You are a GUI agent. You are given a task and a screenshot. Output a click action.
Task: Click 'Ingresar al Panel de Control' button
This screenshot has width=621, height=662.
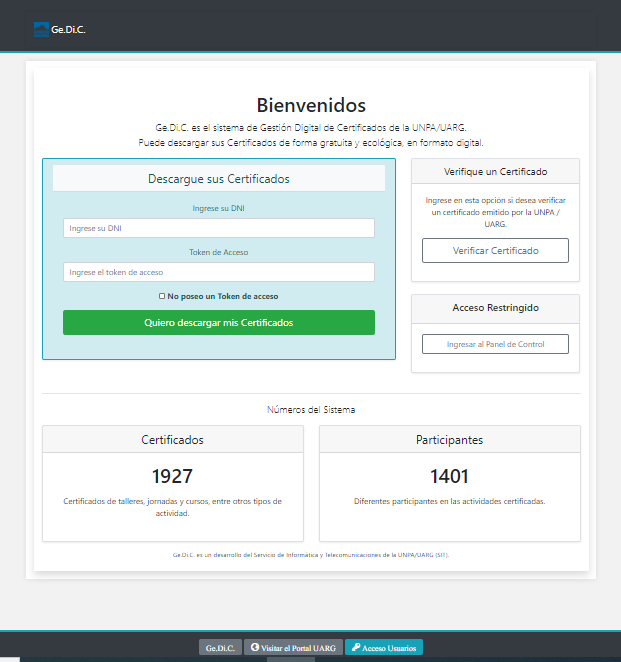pyautogui.click(x=495, y=344)
